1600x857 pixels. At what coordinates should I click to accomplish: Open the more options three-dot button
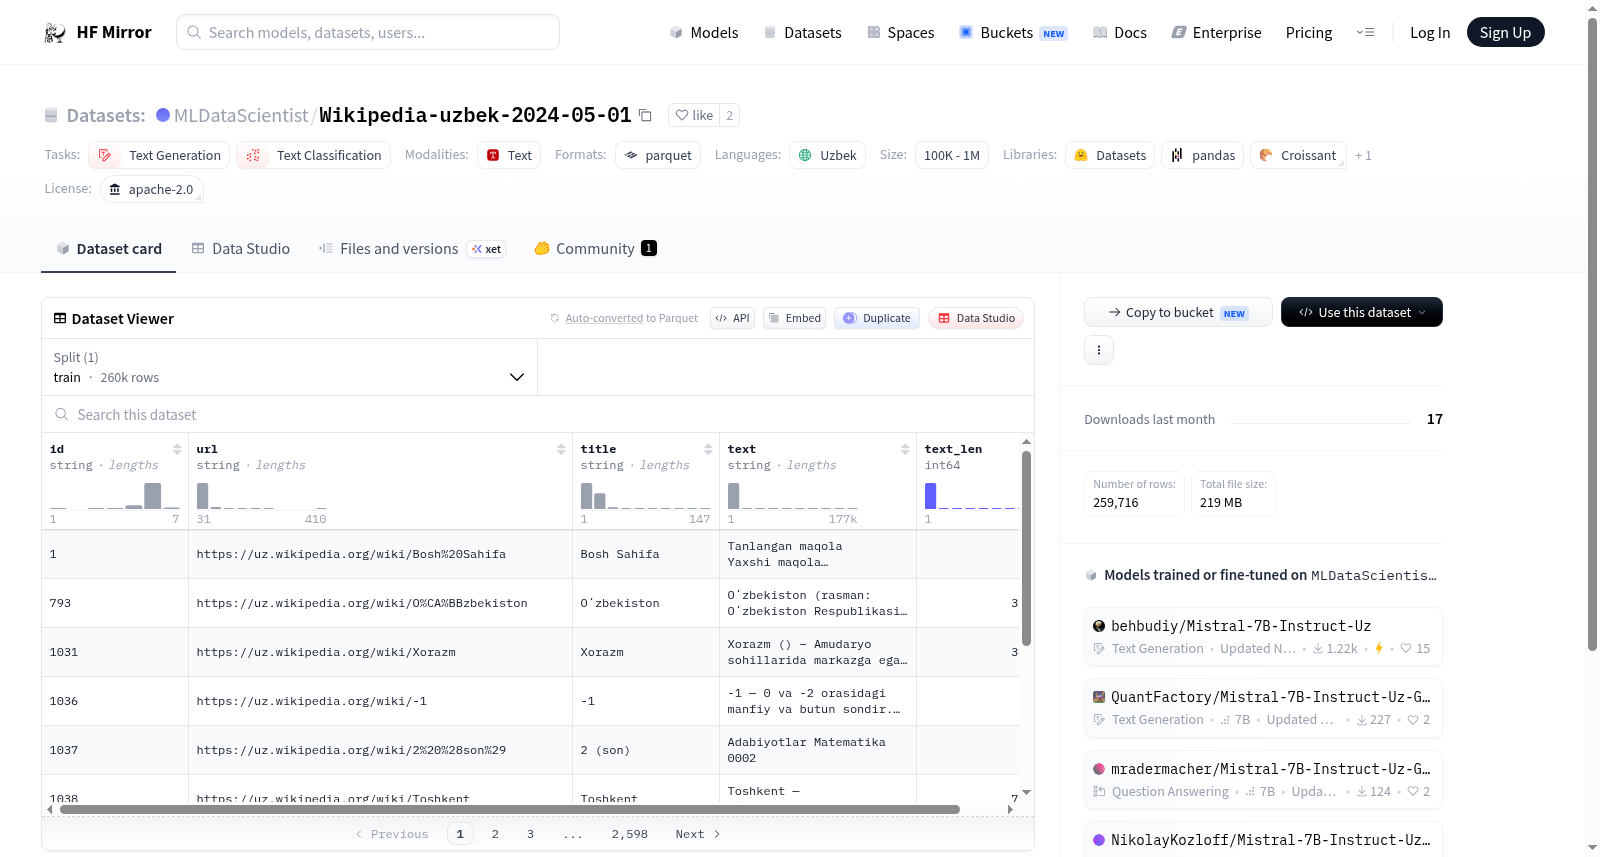pyautogui.click(x=1099, y=350)
